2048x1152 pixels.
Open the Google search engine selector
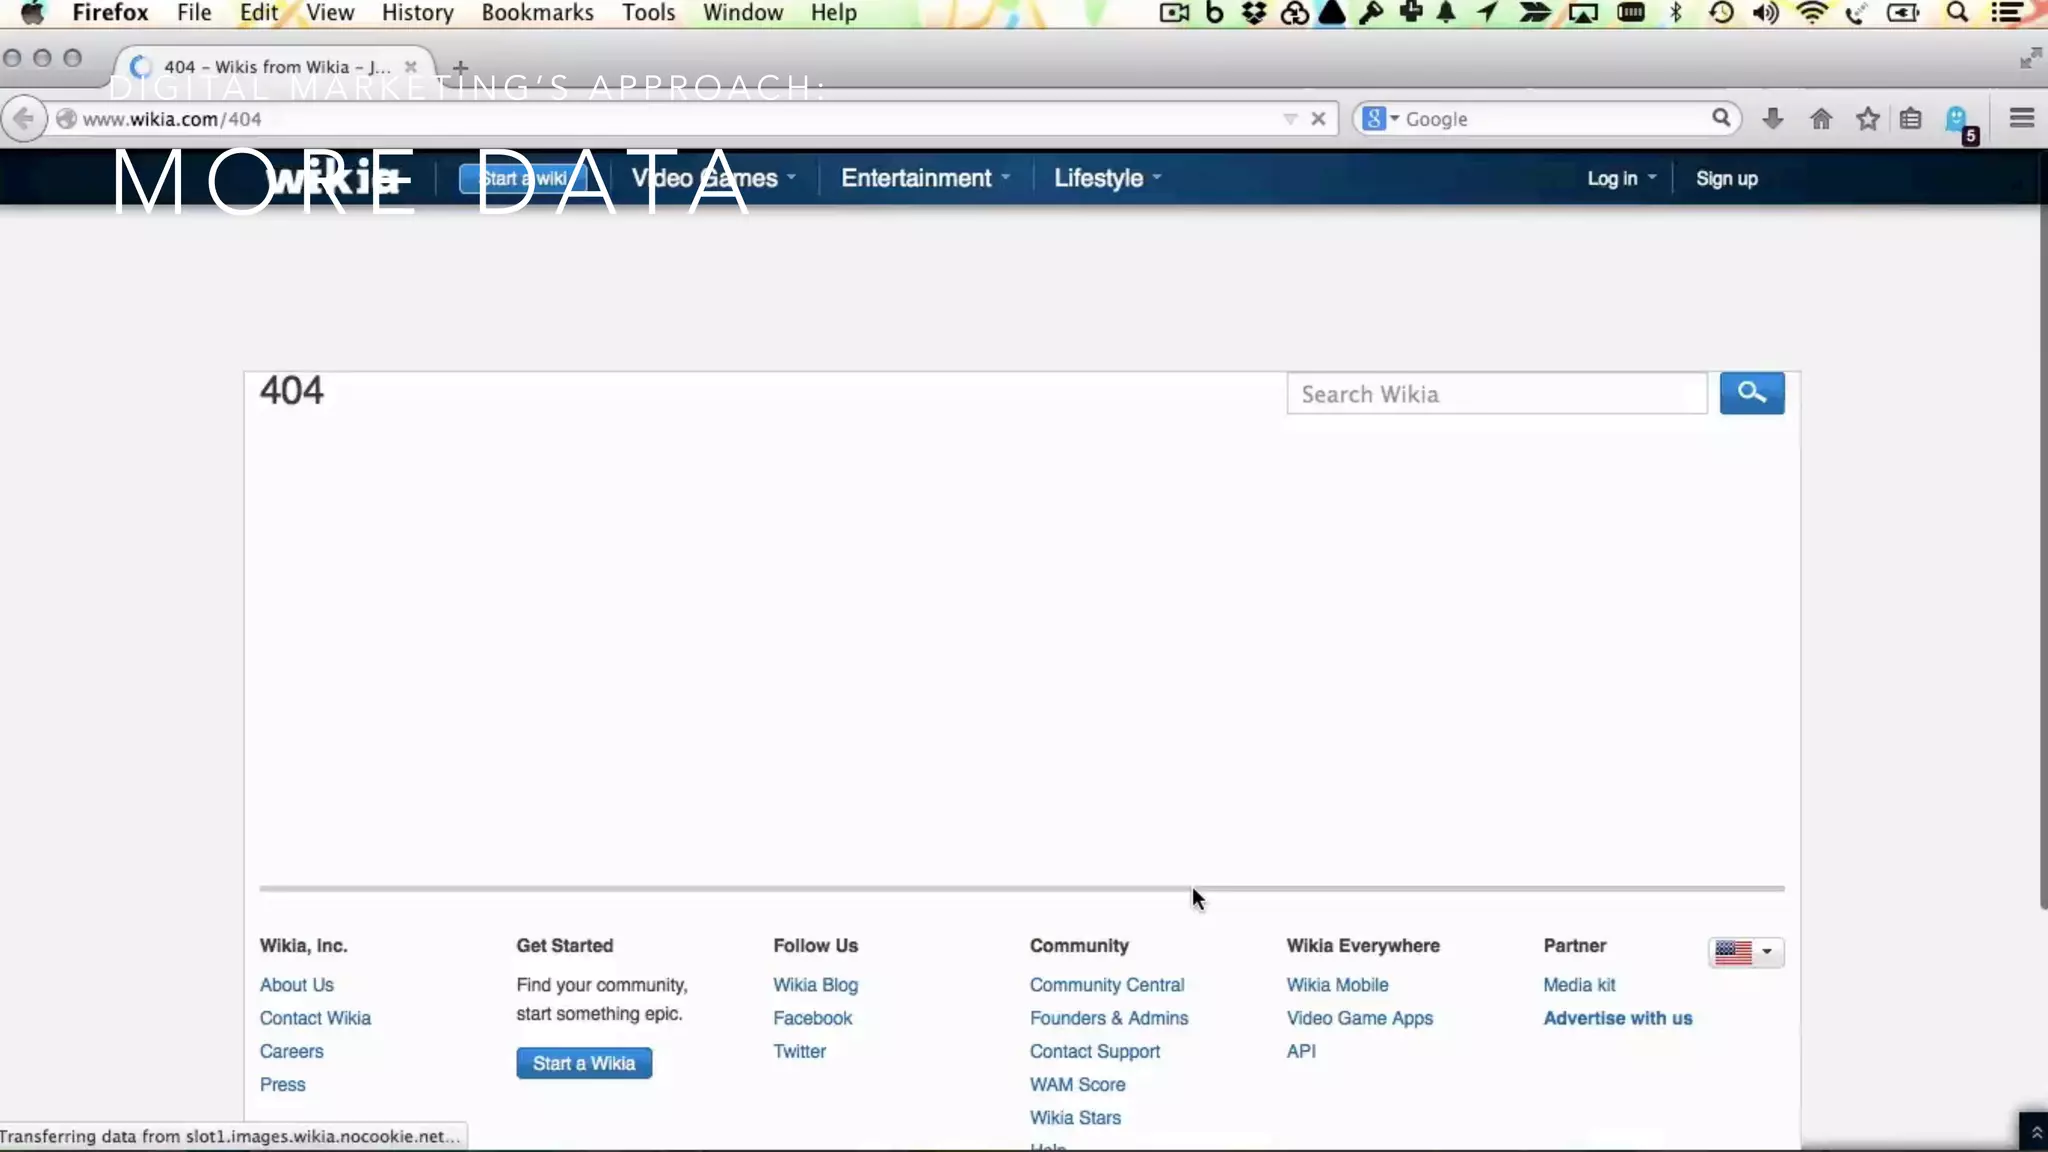[x=1380, y=119]
